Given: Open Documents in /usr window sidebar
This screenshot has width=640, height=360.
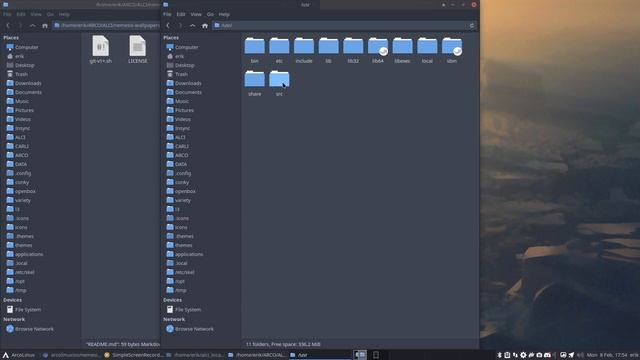Looking at the screenshot, I should pyautogui.click(x=184, y=92).
